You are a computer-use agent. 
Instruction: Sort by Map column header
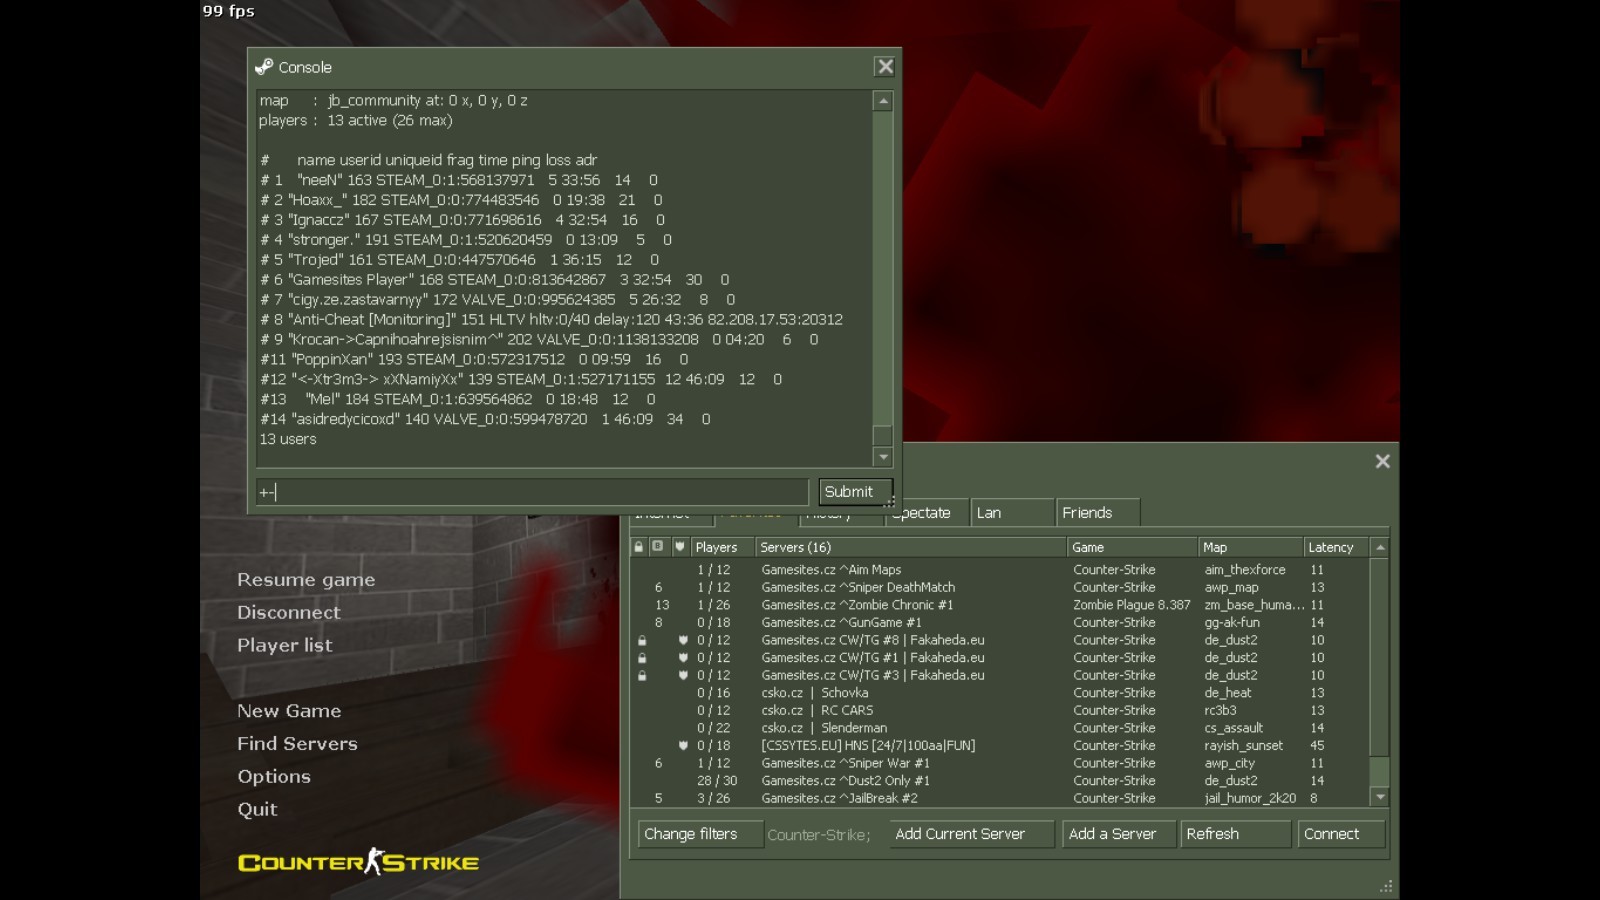click(x=1250, y=547)
